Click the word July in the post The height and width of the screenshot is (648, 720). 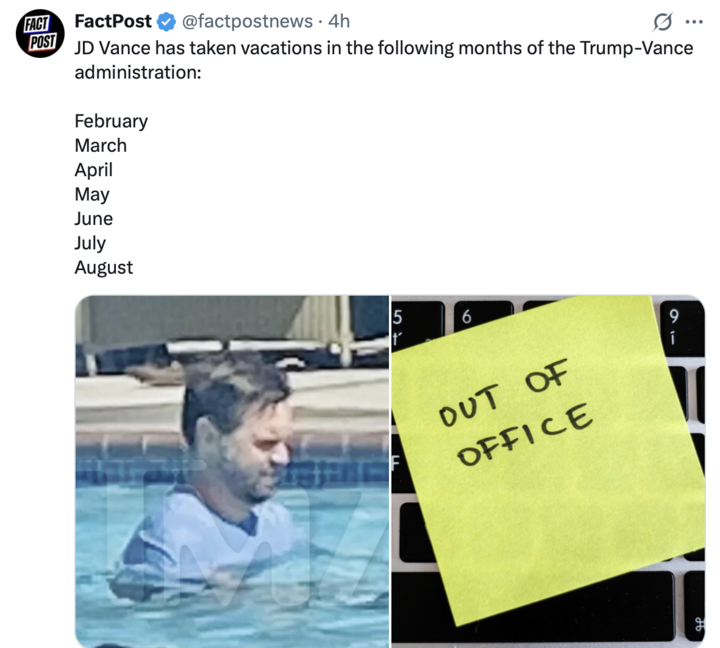90,243
